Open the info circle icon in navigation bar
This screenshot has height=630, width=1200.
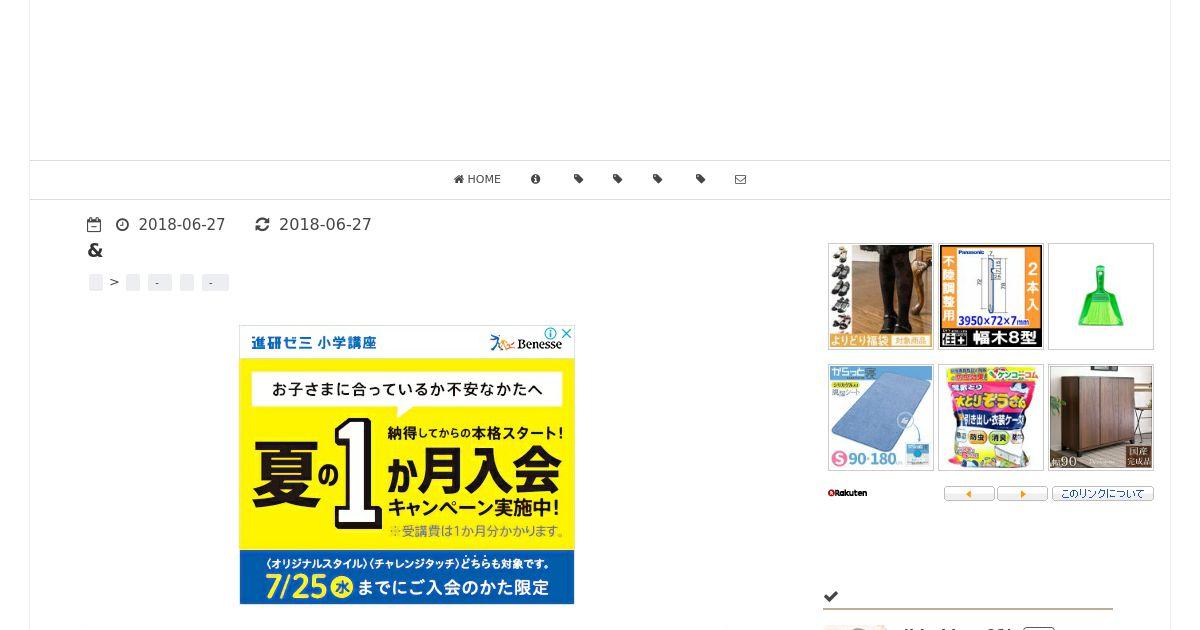(536, 180)
